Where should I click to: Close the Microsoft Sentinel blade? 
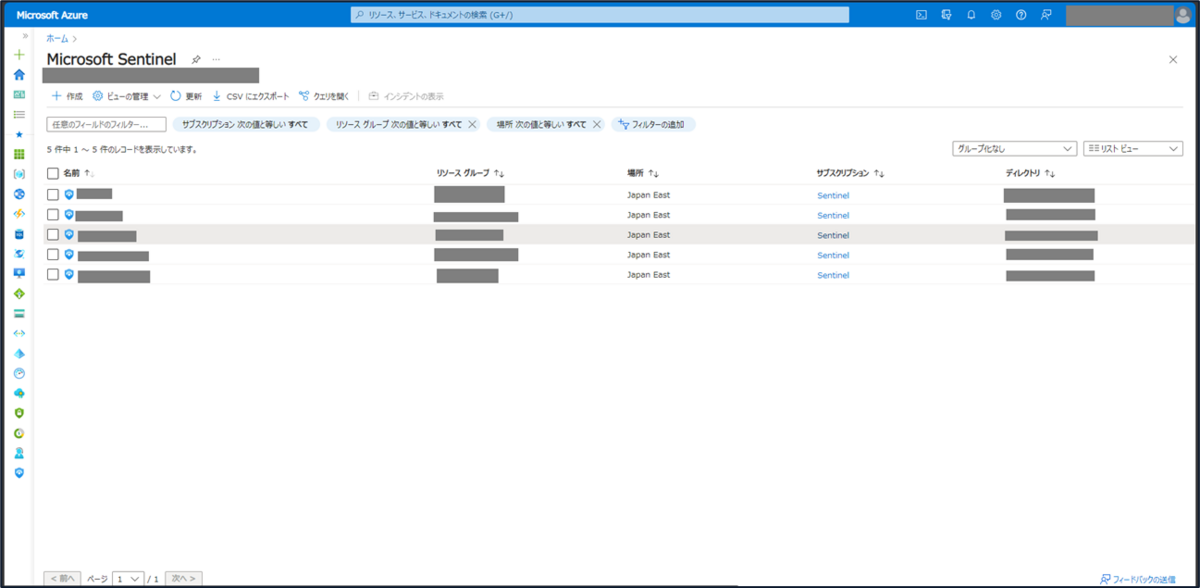pos(1173,60)
